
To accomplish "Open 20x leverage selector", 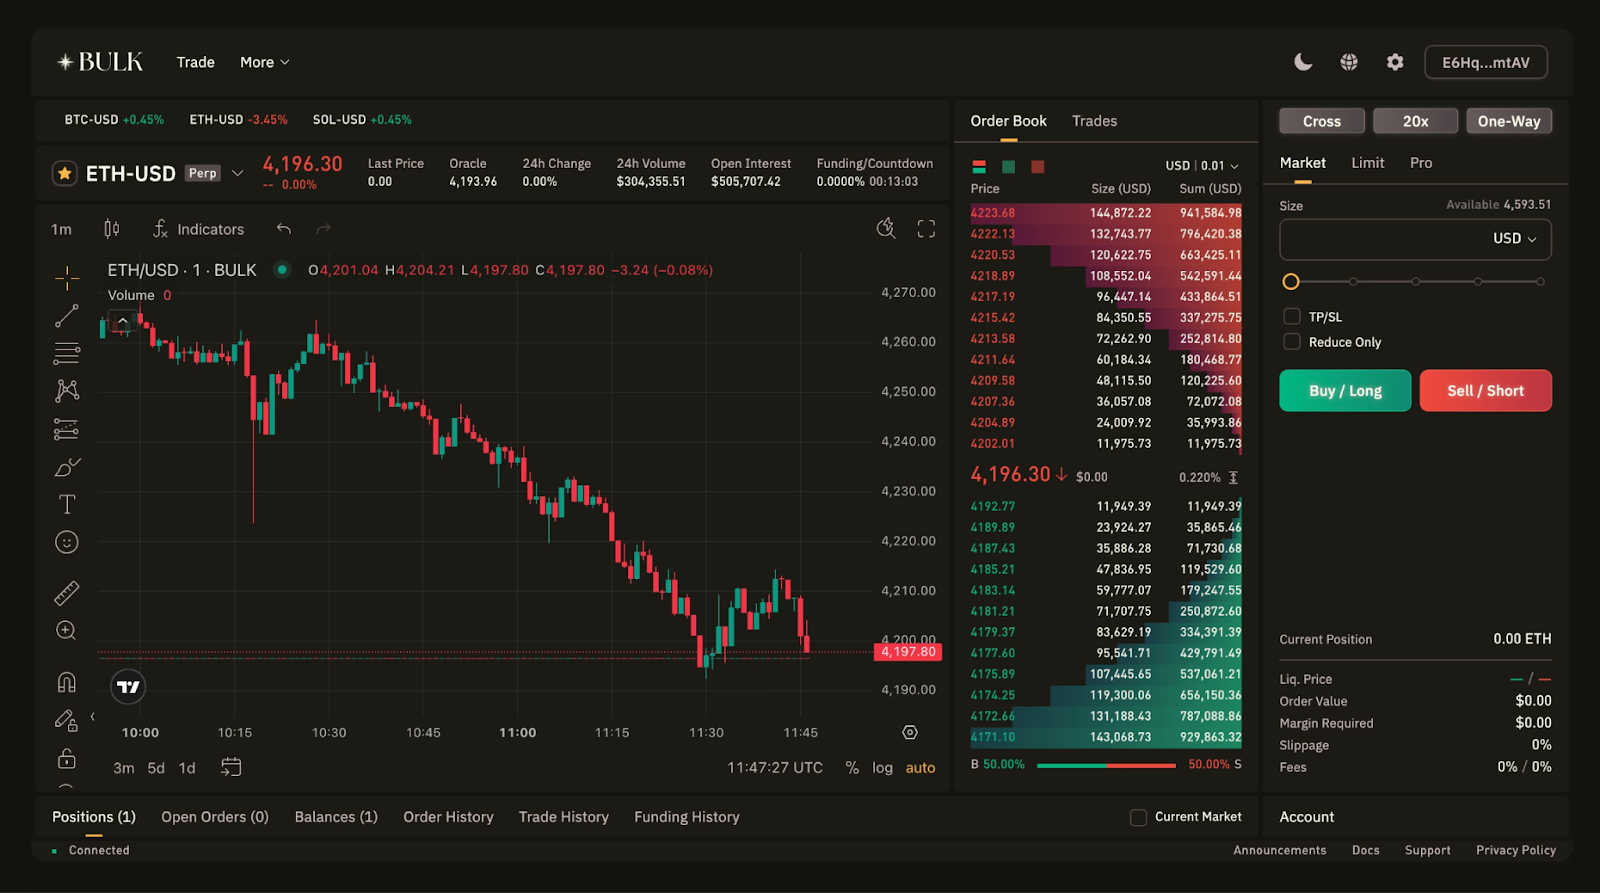I will pos(1415,121).
